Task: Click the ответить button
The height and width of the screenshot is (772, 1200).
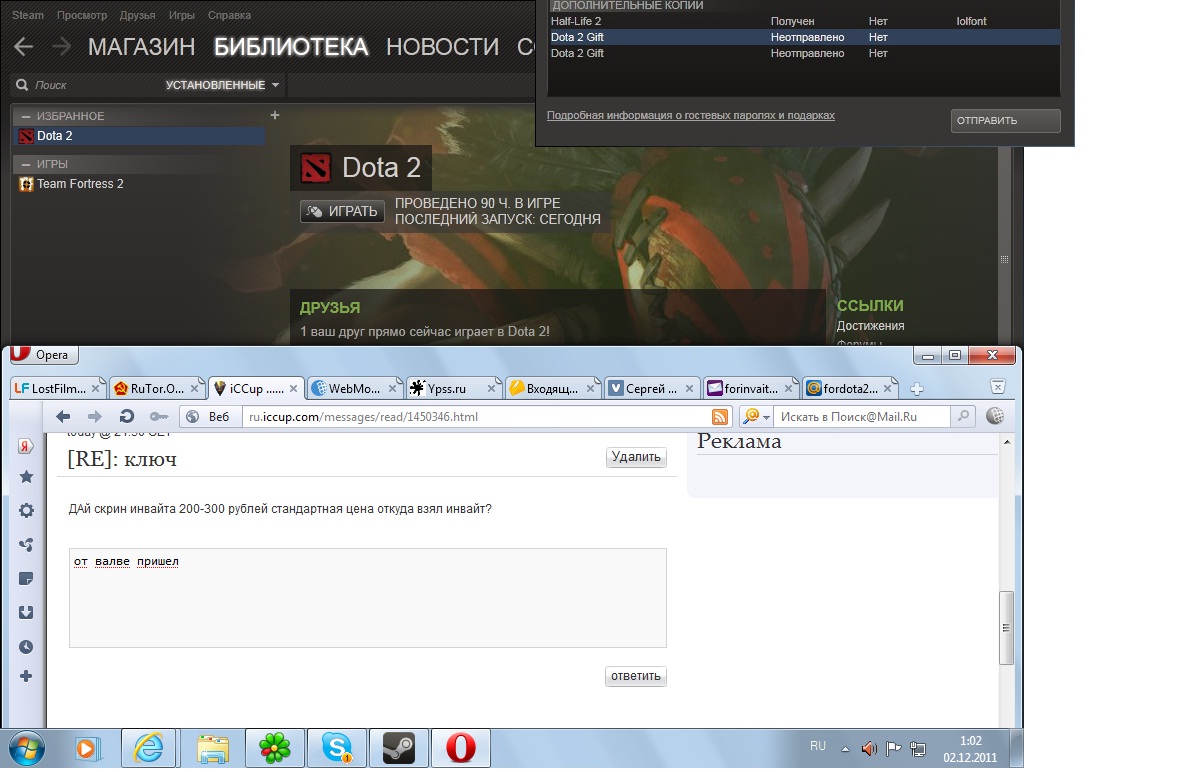Action: [636, 676]
